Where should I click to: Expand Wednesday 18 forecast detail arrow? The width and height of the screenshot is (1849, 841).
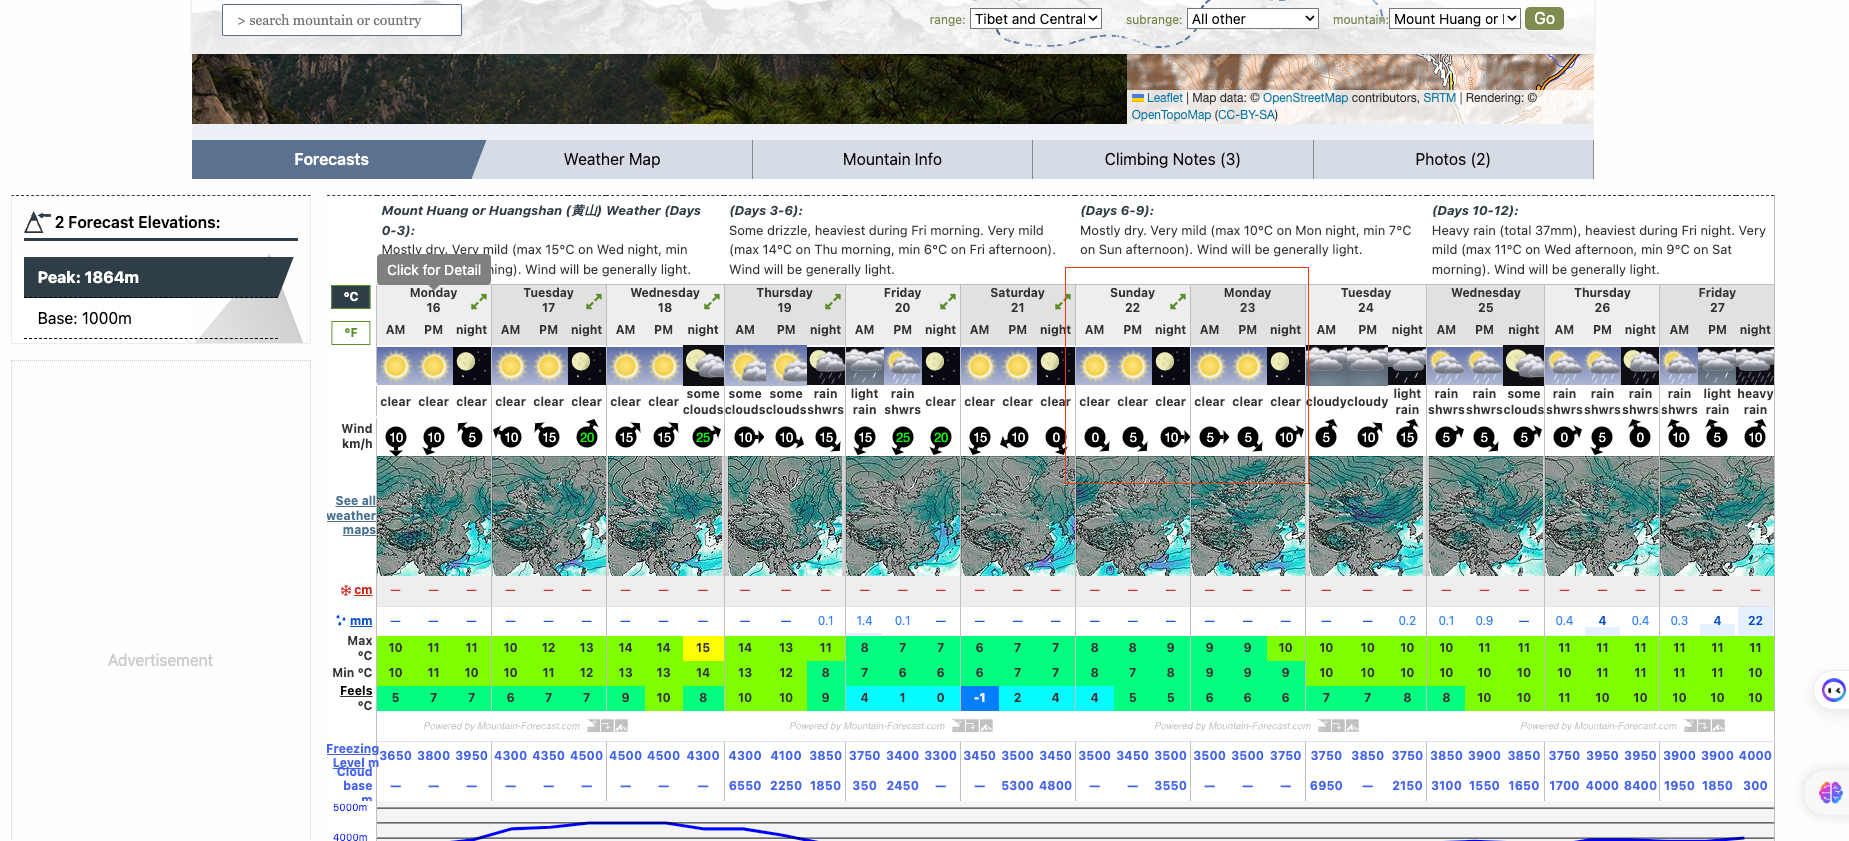coord(712,301)
